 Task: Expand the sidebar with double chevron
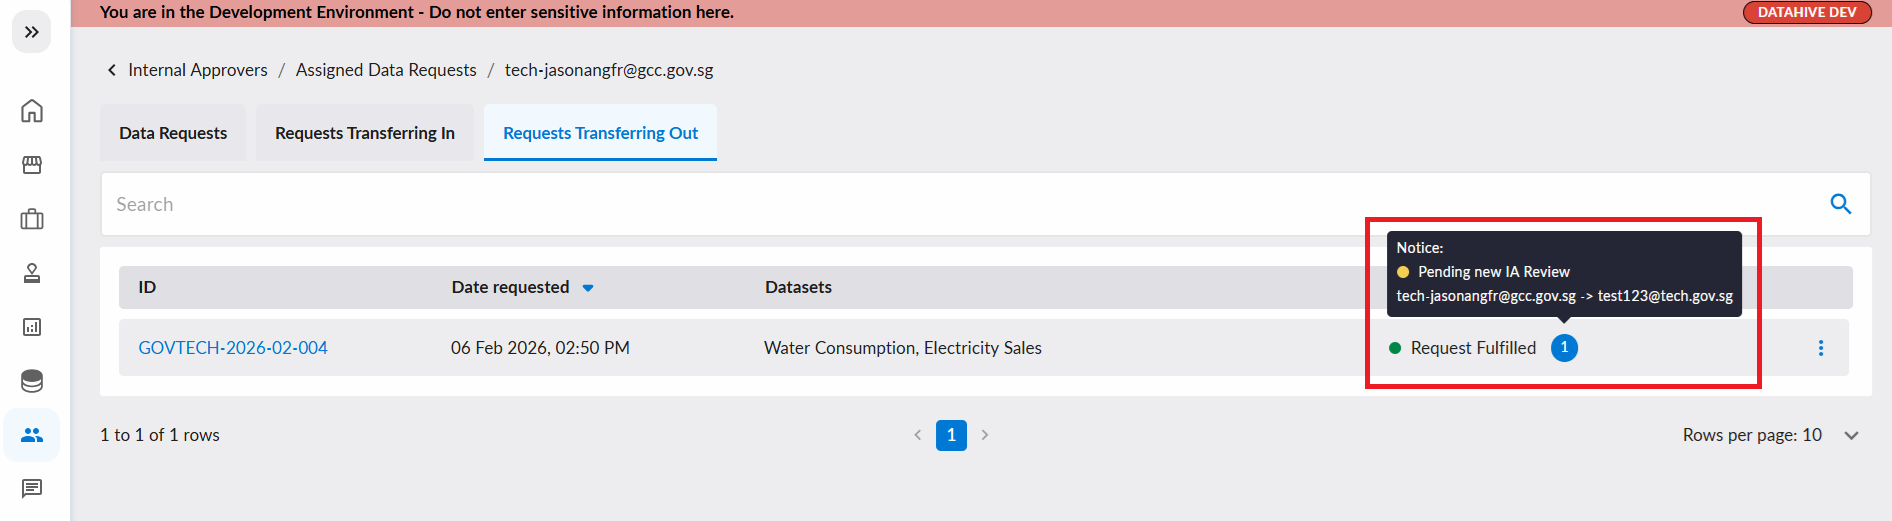[x=32, y=32]
